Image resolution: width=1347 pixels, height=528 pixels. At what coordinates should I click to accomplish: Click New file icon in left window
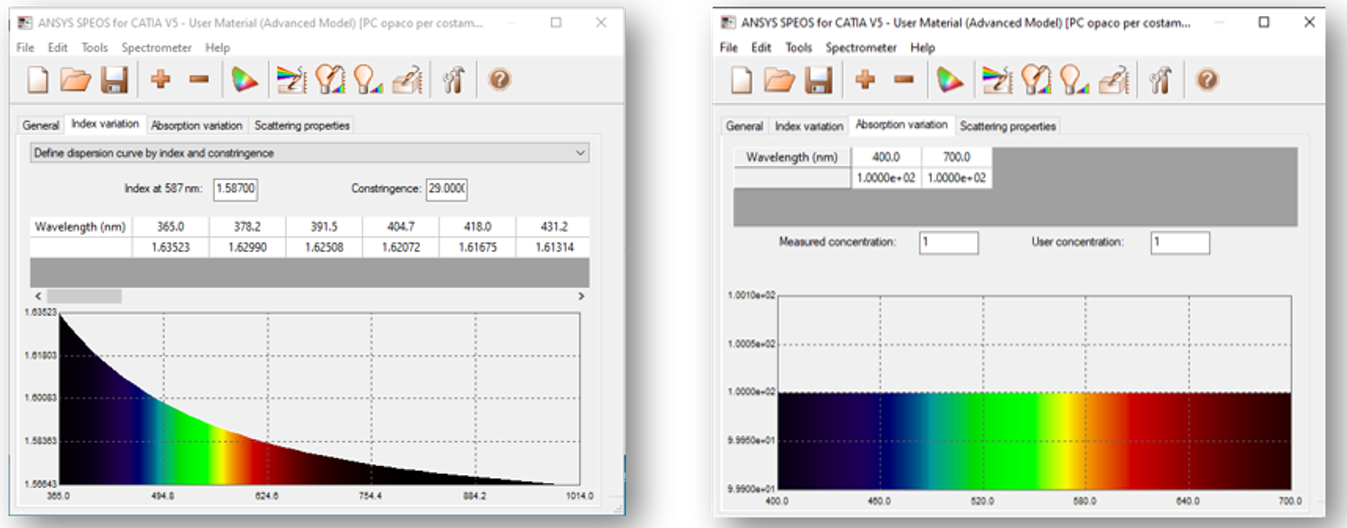coord(37,80)
